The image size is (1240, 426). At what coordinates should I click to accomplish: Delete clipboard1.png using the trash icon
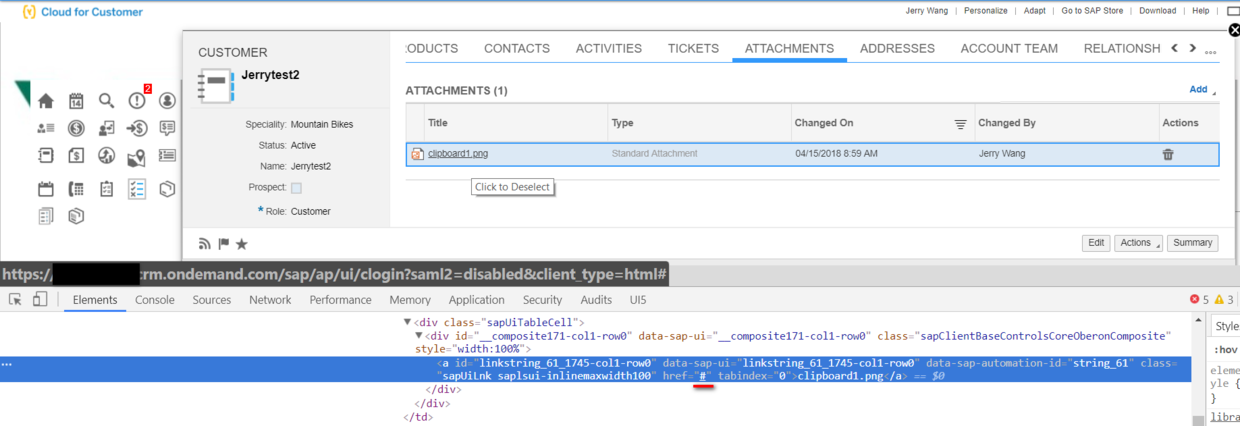[x=1168, y=154]
